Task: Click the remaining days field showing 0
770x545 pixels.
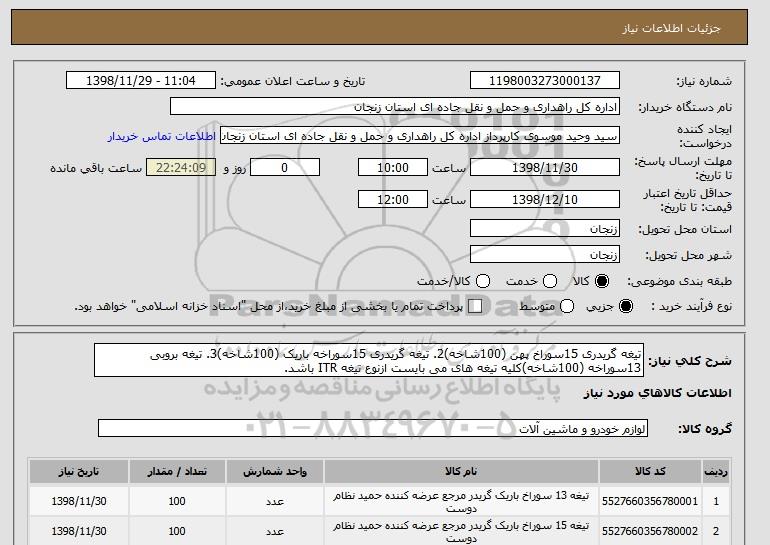Action: [285, 167]
